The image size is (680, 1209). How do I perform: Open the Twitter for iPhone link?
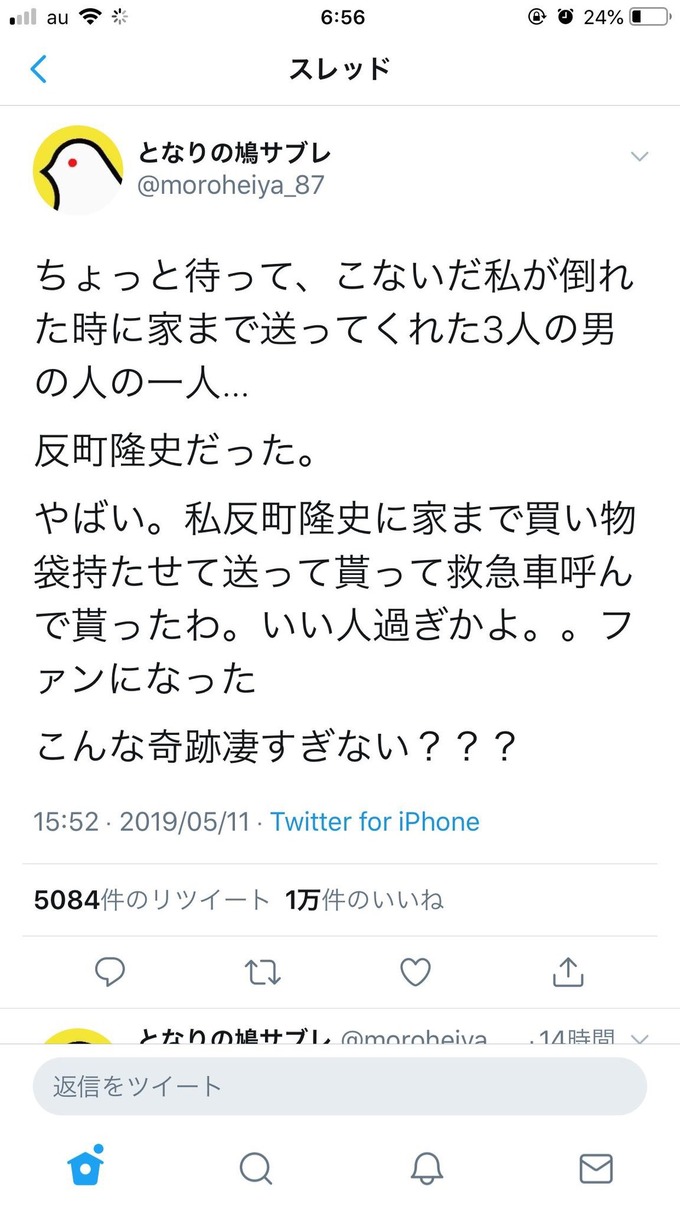(x=375, y=822)
